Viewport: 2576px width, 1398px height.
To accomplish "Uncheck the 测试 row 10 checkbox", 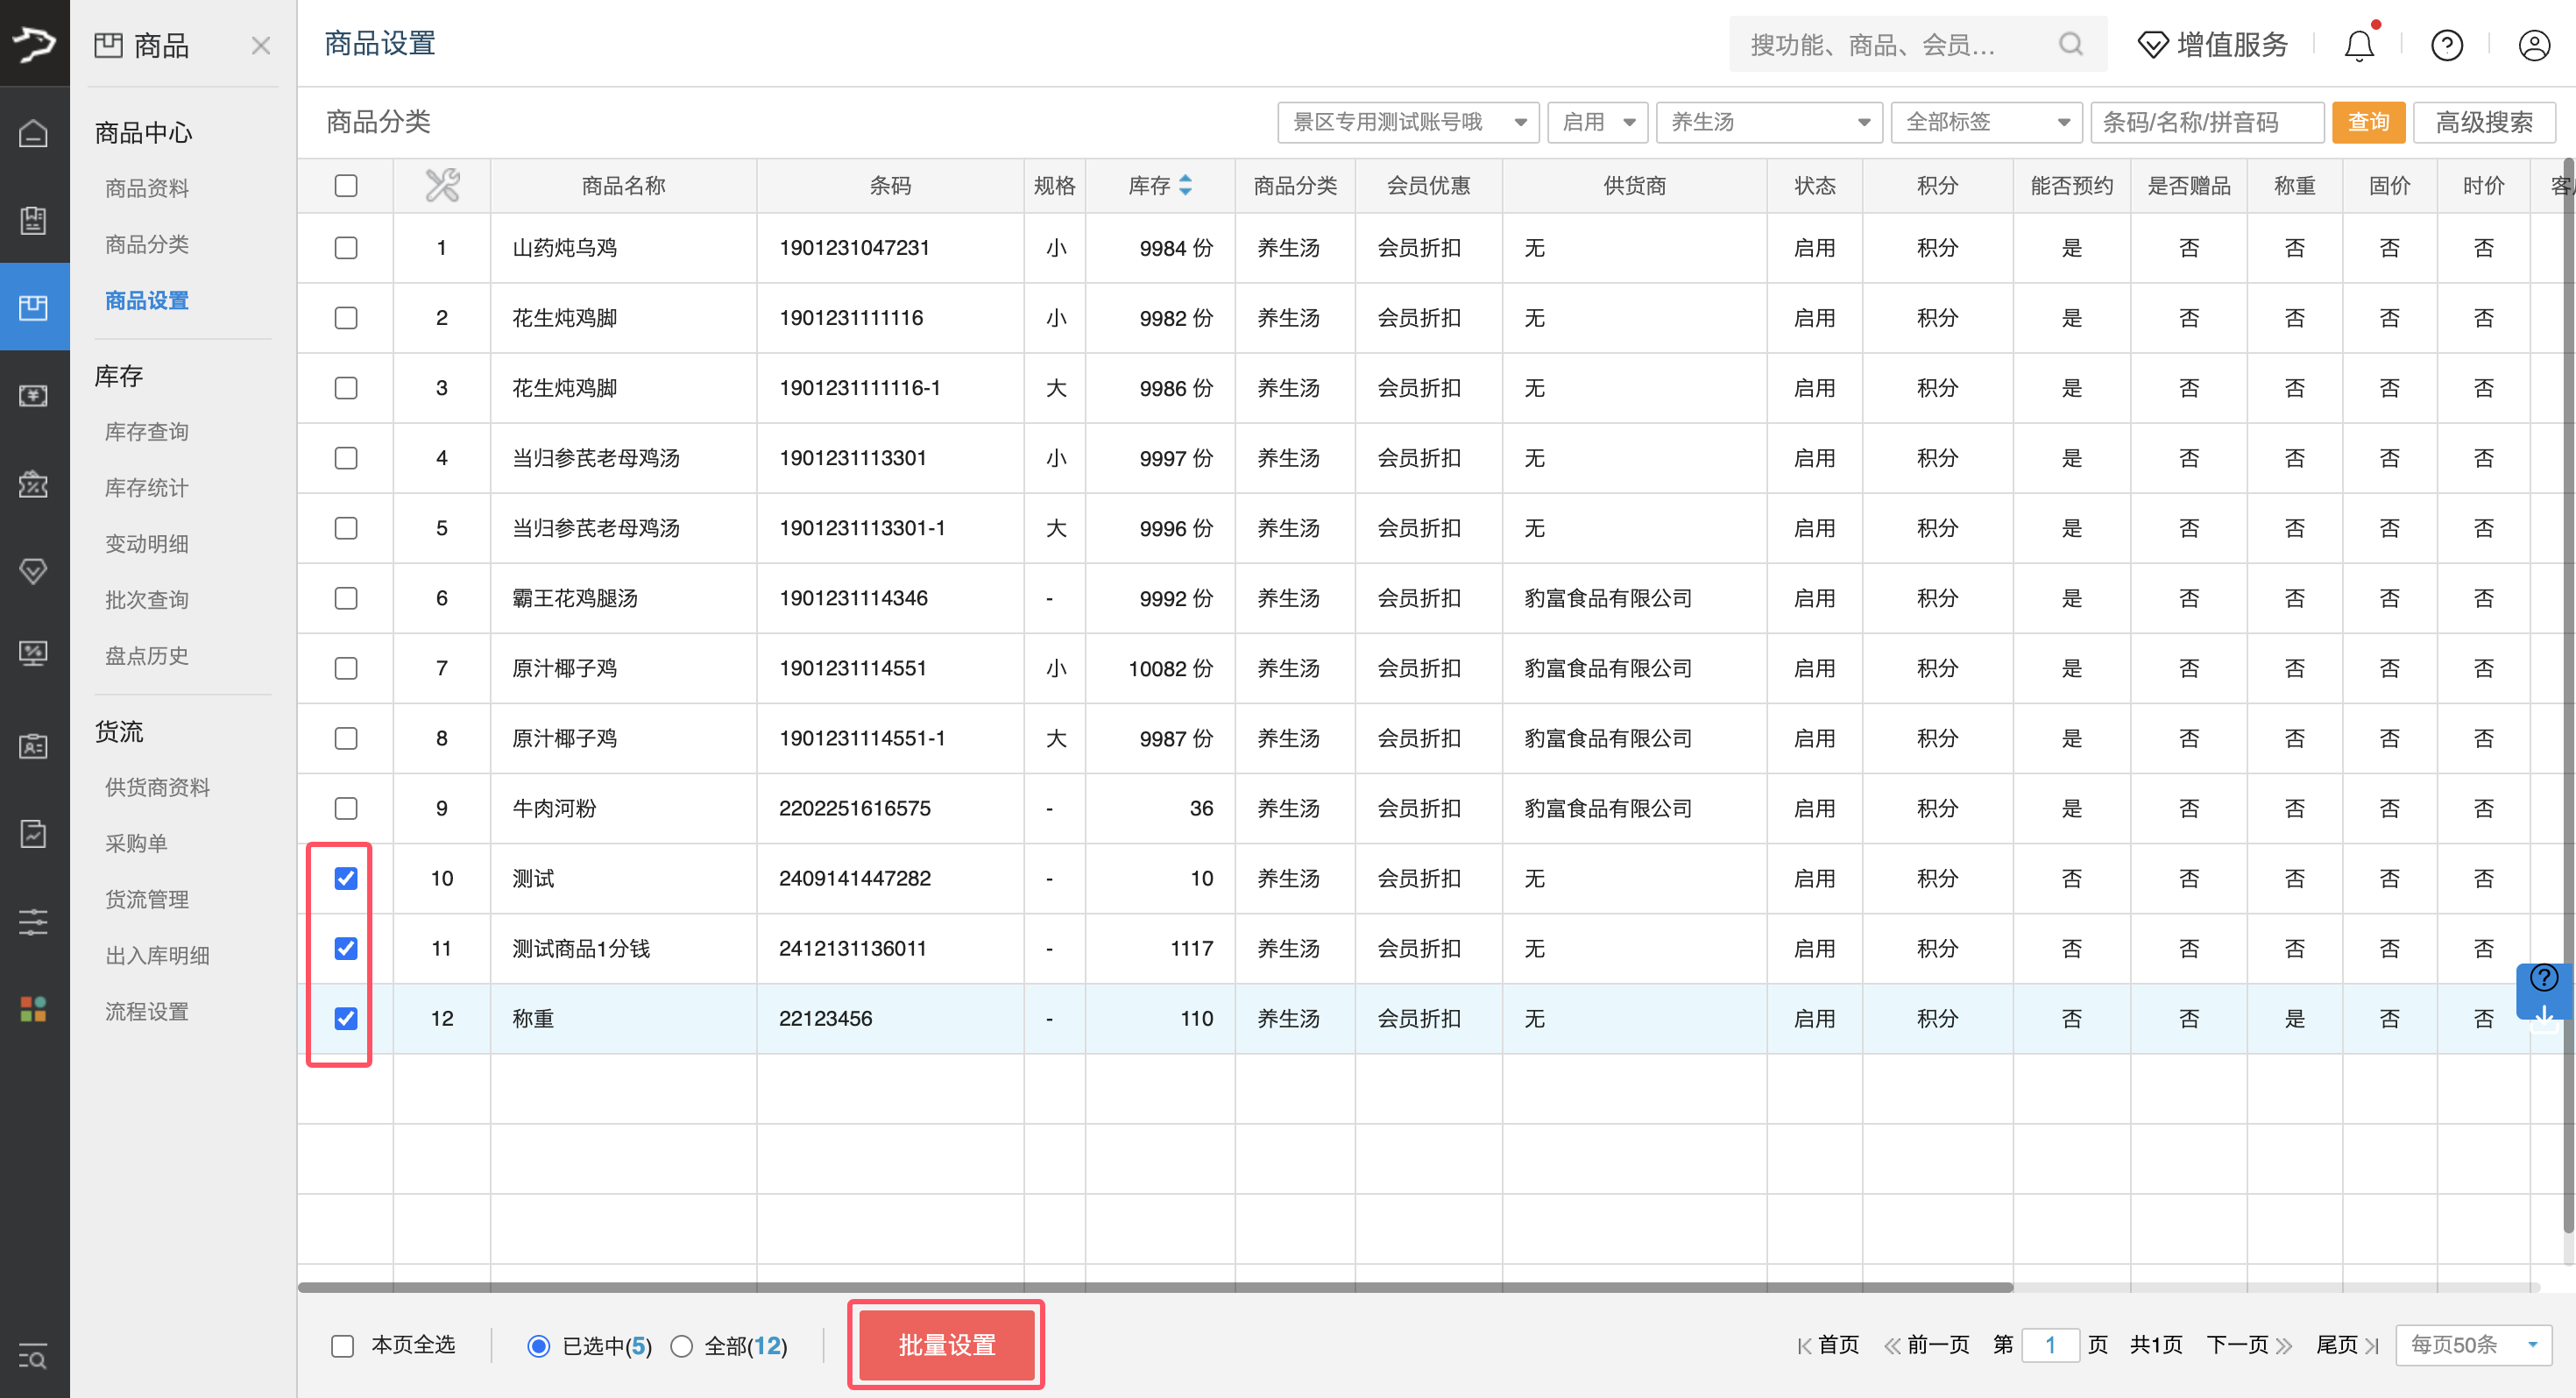I will click(346, 877).
